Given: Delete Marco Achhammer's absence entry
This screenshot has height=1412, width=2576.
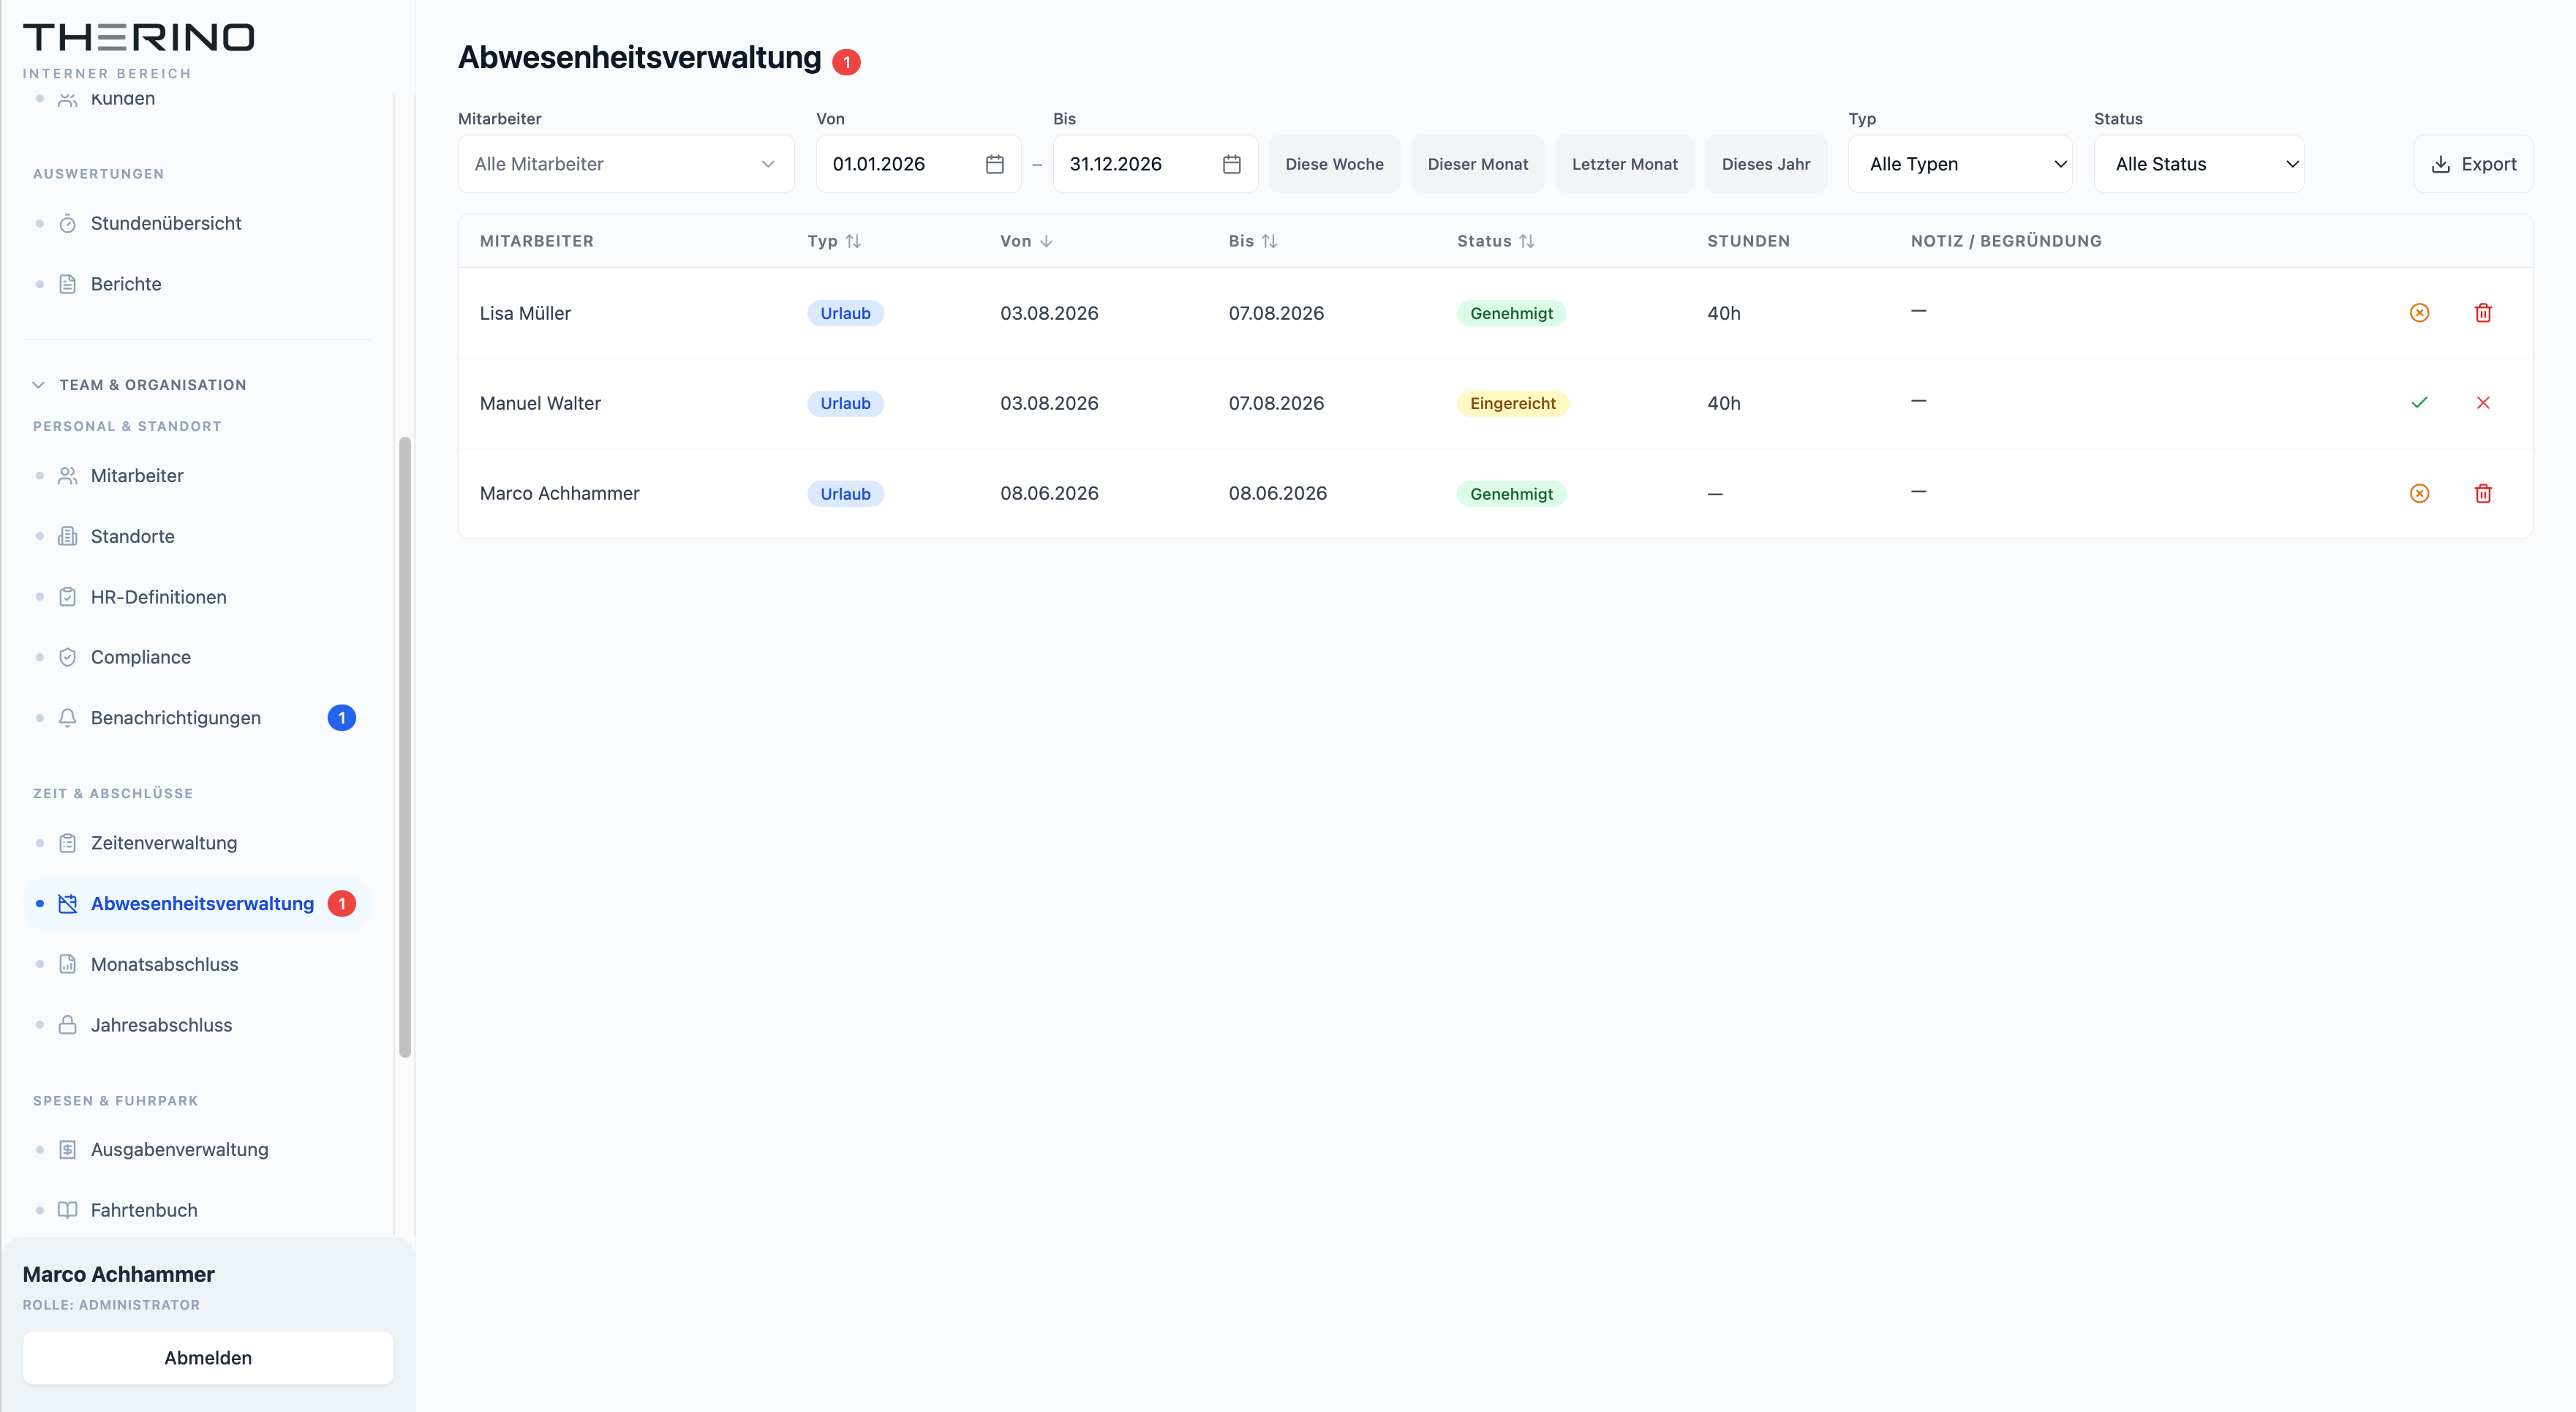Looking at the screenshot, I should pos(2483,493).
